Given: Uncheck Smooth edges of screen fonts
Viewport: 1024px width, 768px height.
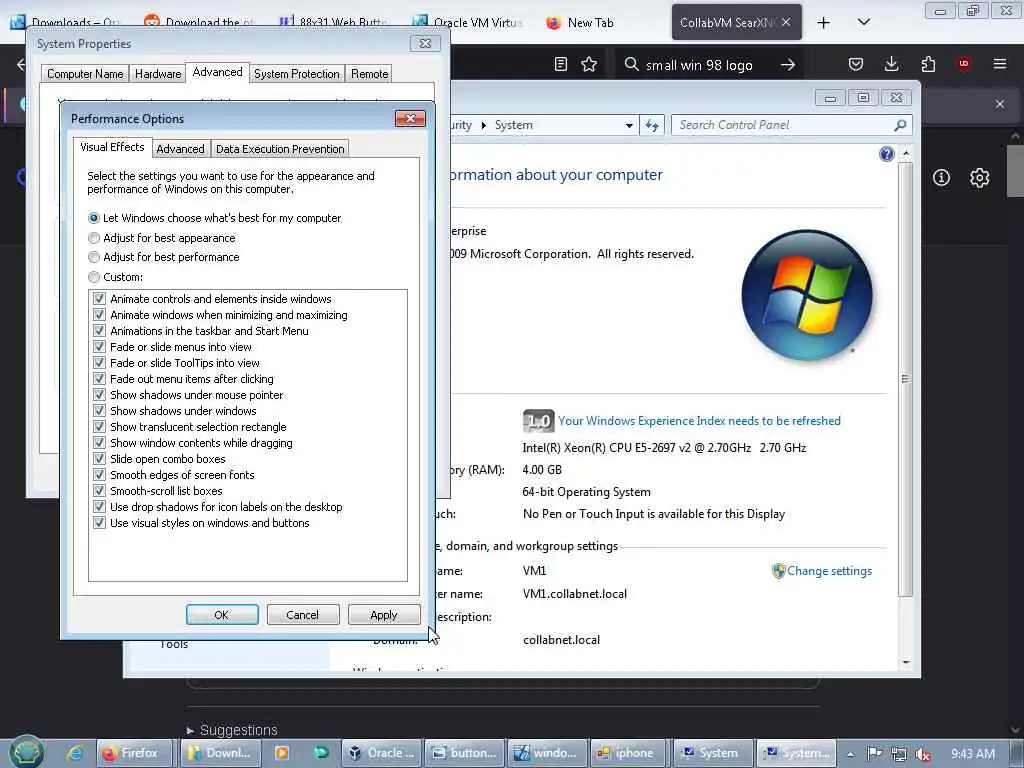Looking at the screenshot, I should point(99,475).
